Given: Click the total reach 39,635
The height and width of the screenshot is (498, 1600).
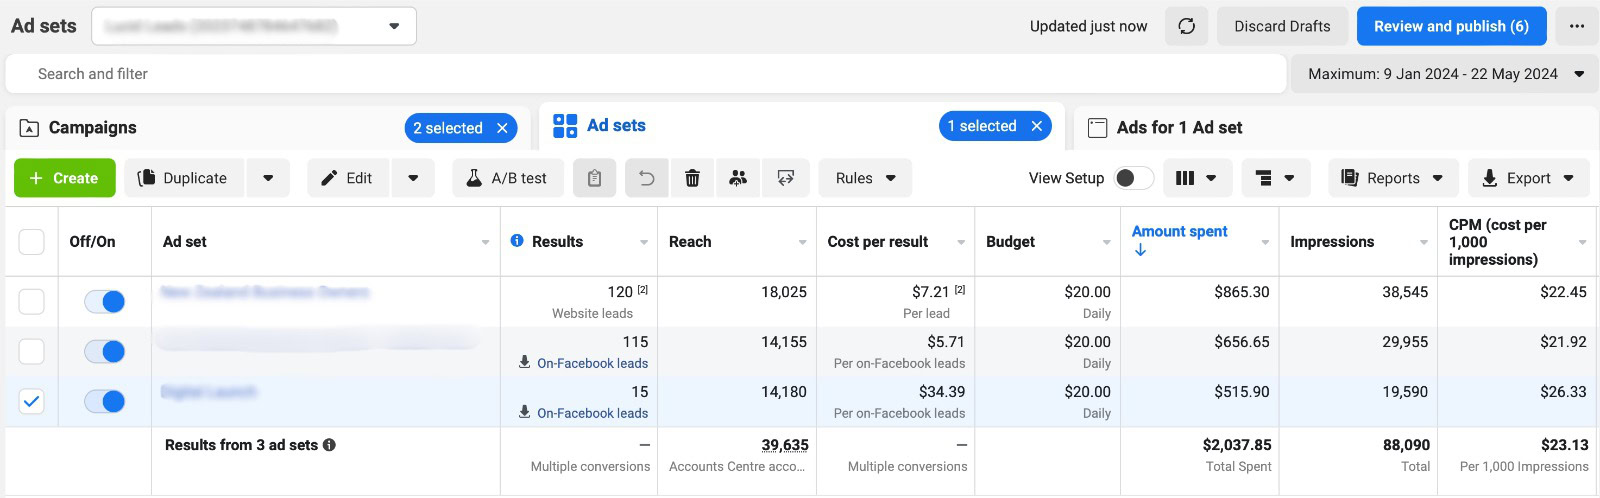Looking at the screenshot, I should pyautogui.click(x=785, y=445).
